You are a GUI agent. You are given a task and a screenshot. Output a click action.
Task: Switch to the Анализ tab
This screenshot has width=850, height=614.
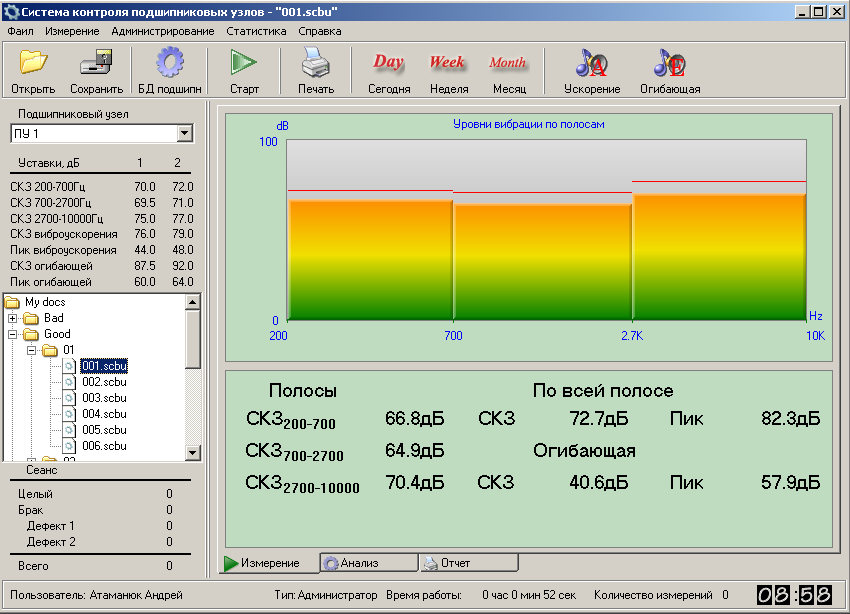(360, 563)
